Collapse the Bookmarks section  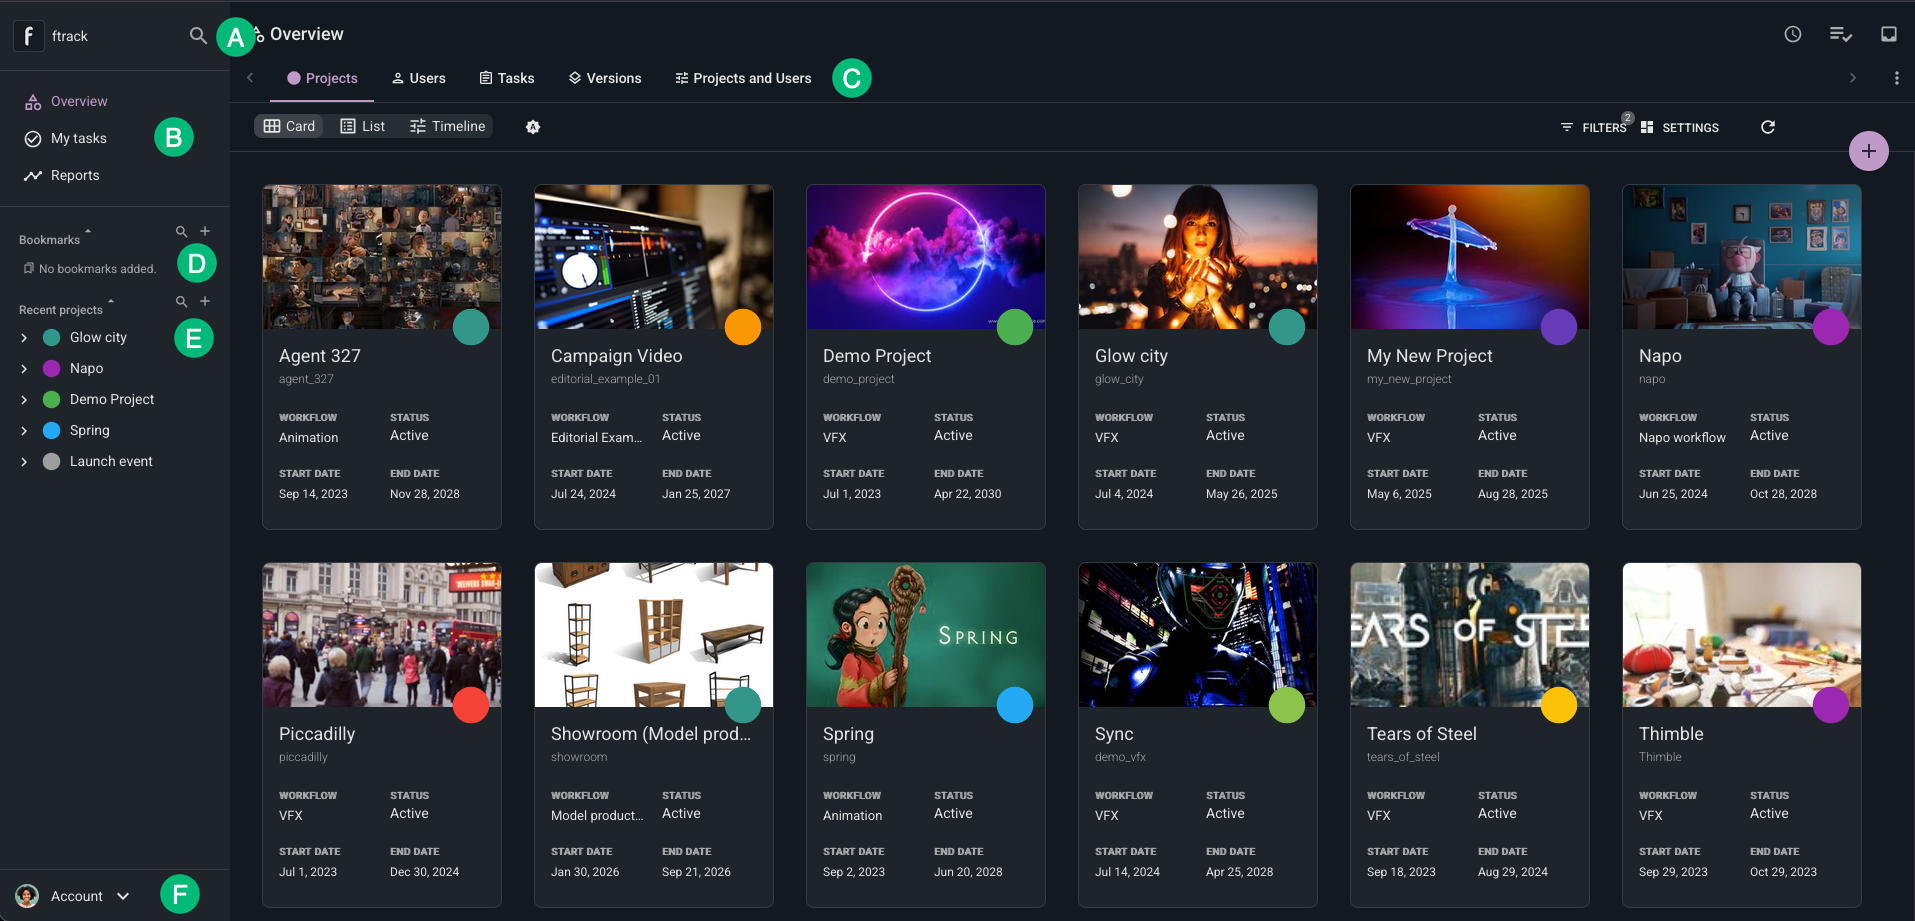(x=87, y=232)
